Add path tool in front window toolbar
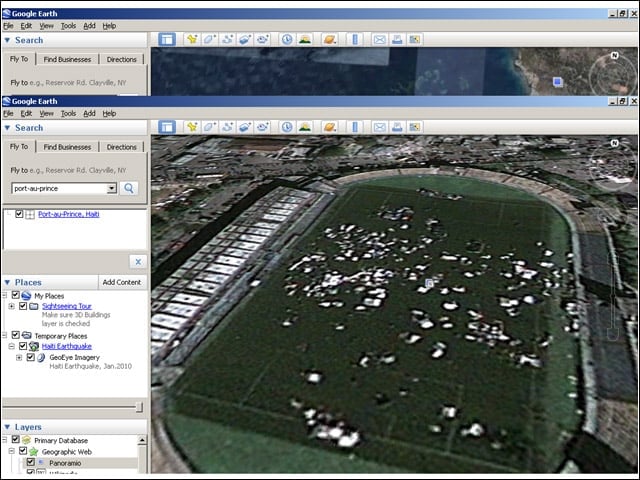 (x=227, y=127)
